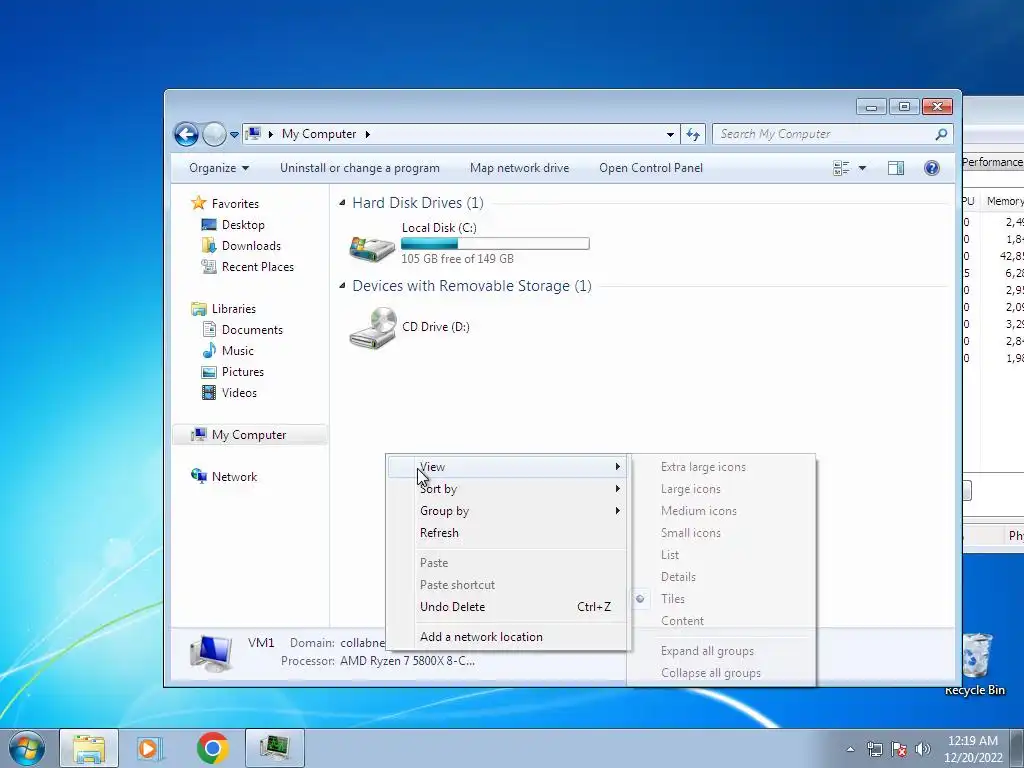The image size is (1024, 768).
Task: Open the Sort by submenu
Action: pyautogui.click(x=507, y=489)
